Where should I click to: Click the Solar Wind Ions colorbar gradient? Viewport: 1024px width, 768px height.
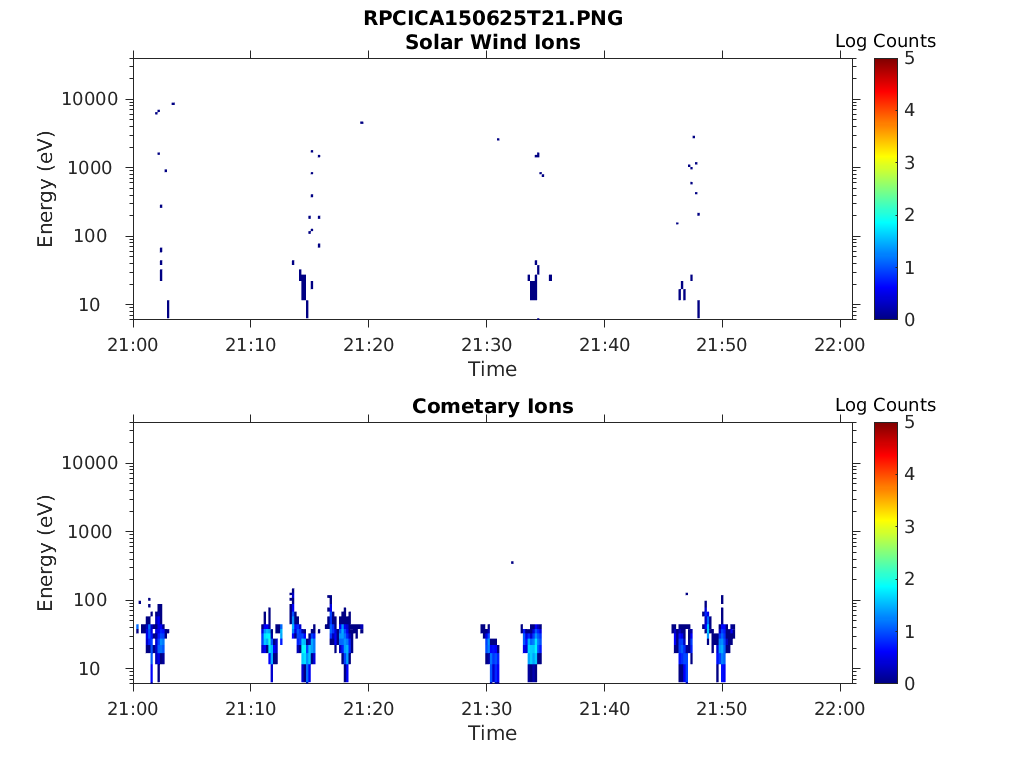click(x=886, y=189)
